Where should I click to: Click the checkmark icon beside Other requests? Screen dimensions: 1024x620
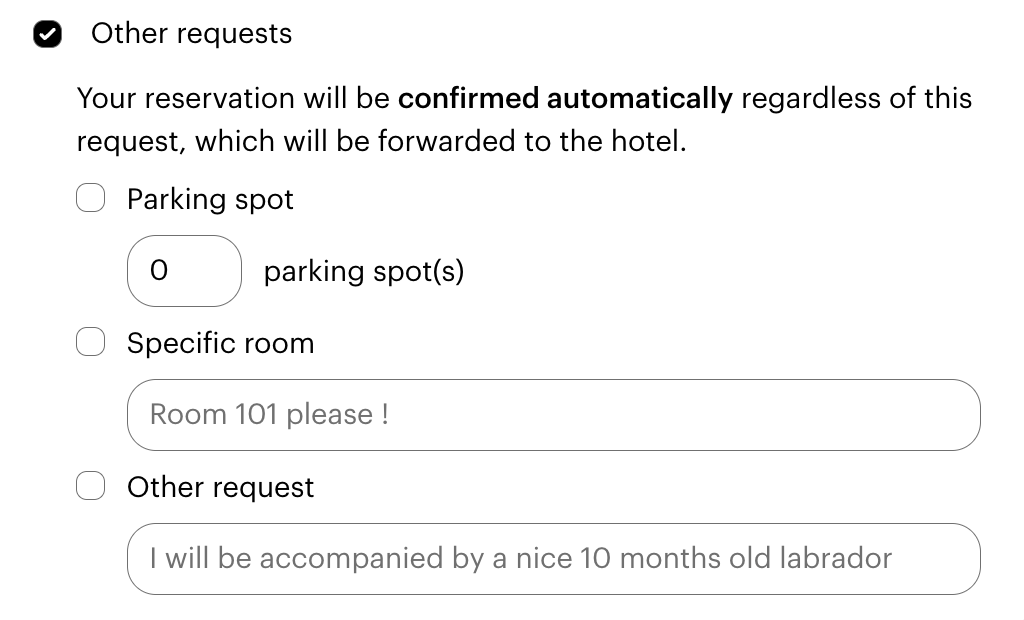coord(47,34)
